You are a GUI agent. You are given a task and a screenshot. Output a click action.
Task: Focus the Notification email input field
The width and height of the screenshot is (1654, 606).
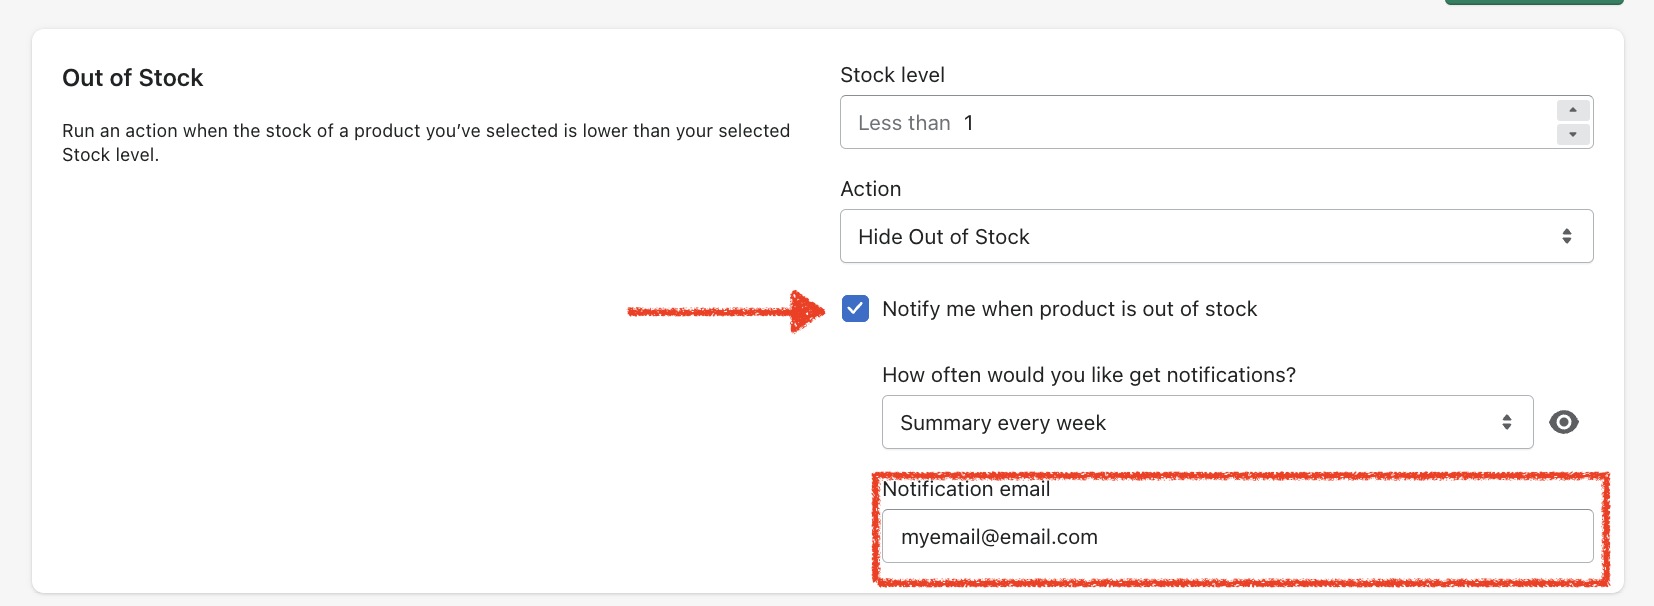(1236, 537)
